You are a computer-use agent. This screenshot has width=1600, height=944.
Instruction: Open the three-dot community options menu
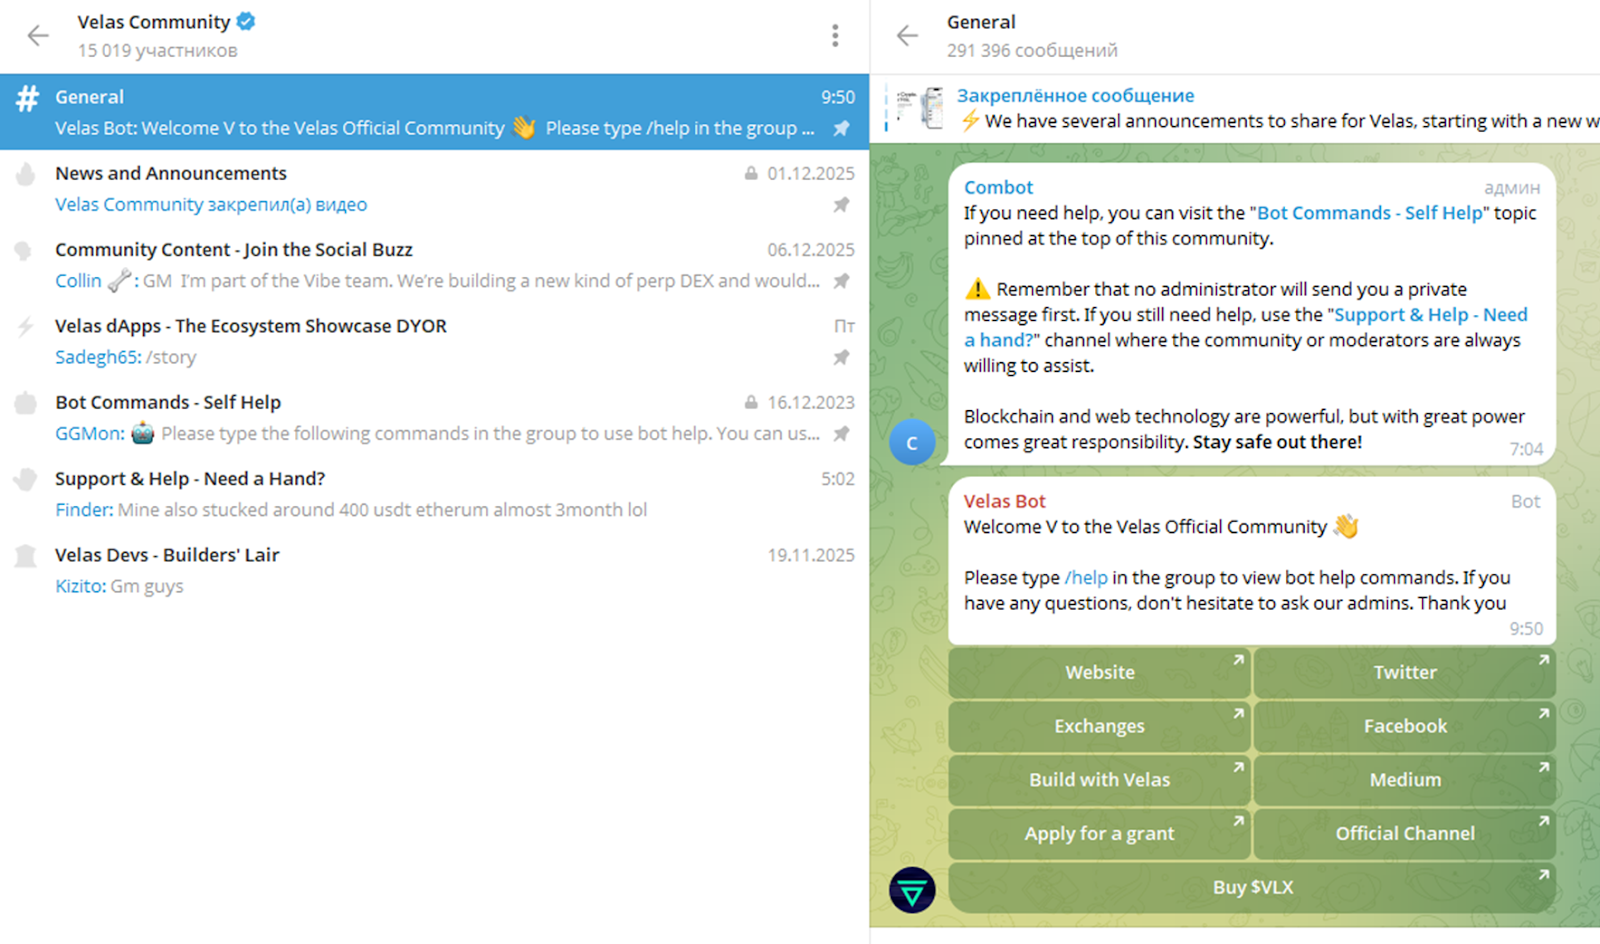[x=835, y=36]
